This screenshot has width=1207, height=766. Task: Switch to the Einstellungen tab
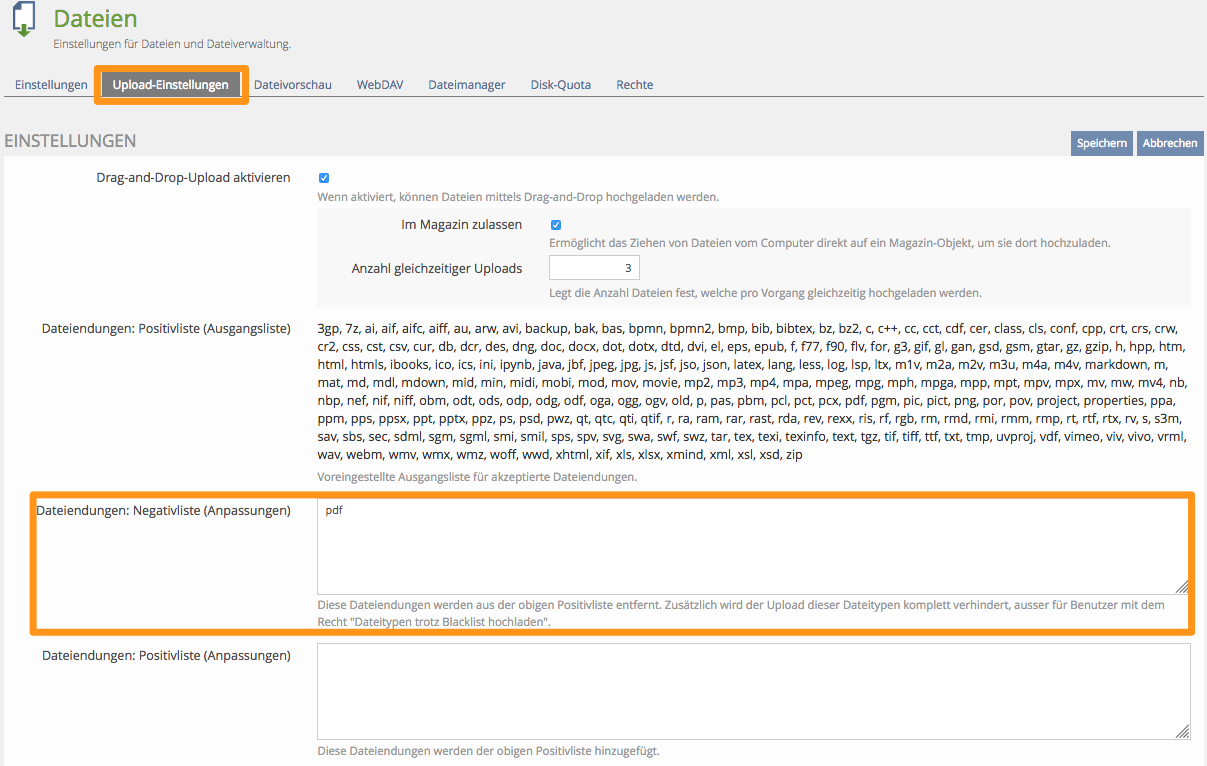[51, 85]
